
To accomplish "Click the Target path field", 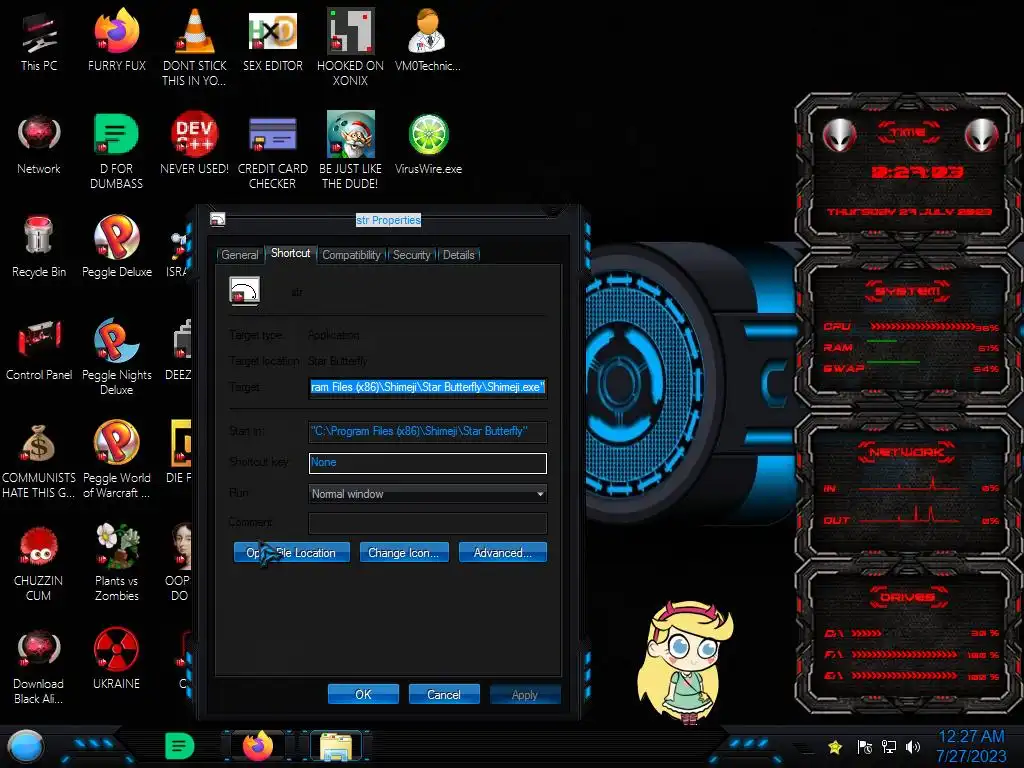I will point(428,387).
